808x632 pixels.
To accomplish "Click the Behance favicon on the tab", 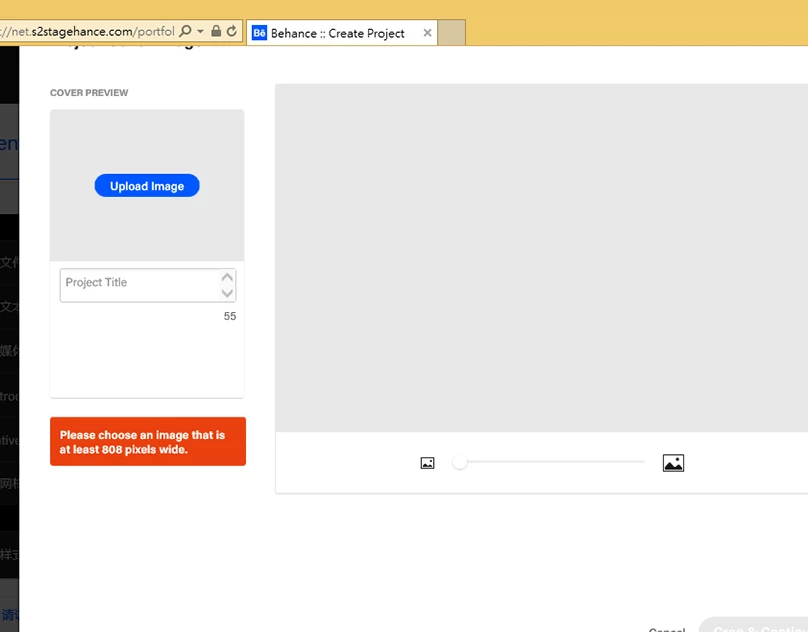I will tap(259, 33).
